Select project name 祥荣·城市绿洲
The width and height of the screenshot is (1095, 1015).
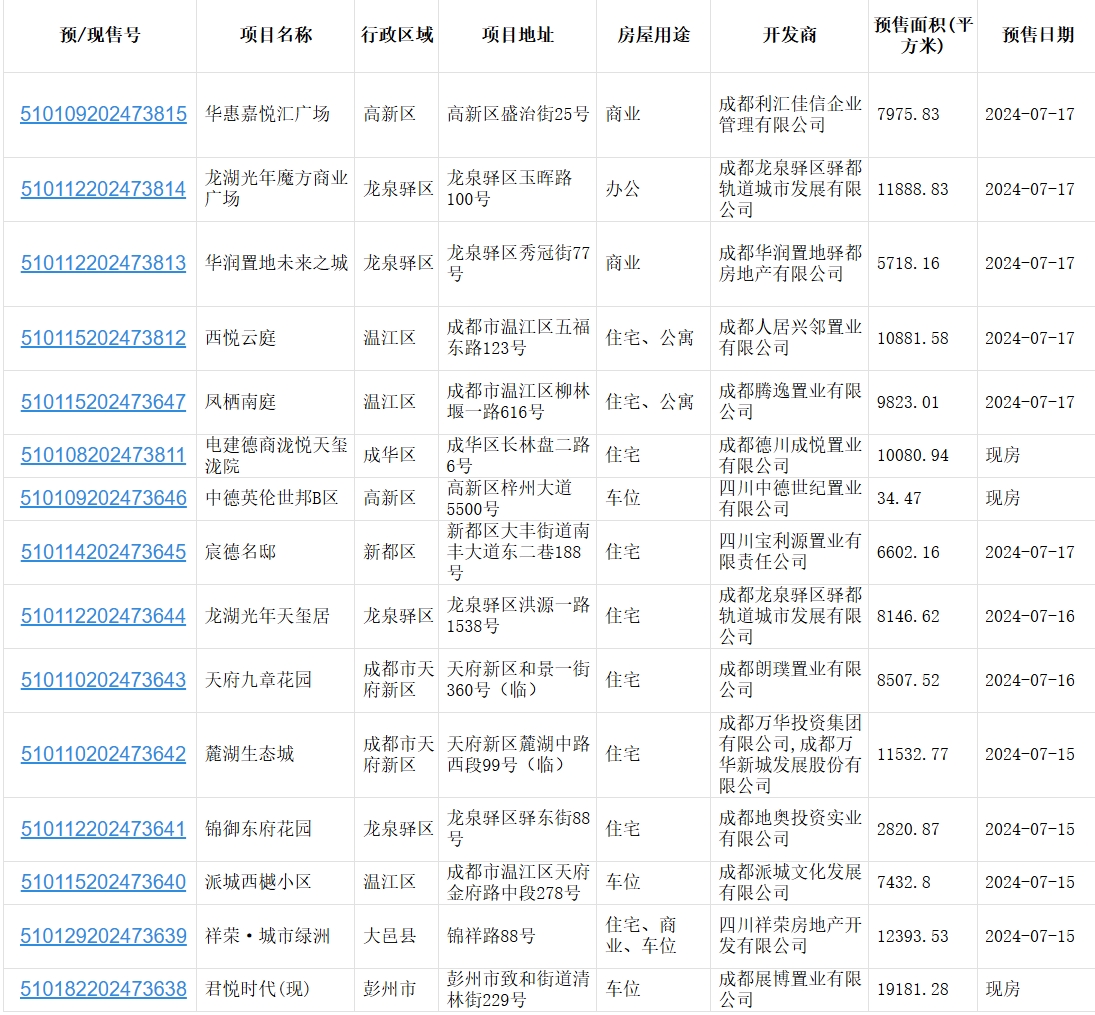tap(267, 936)
